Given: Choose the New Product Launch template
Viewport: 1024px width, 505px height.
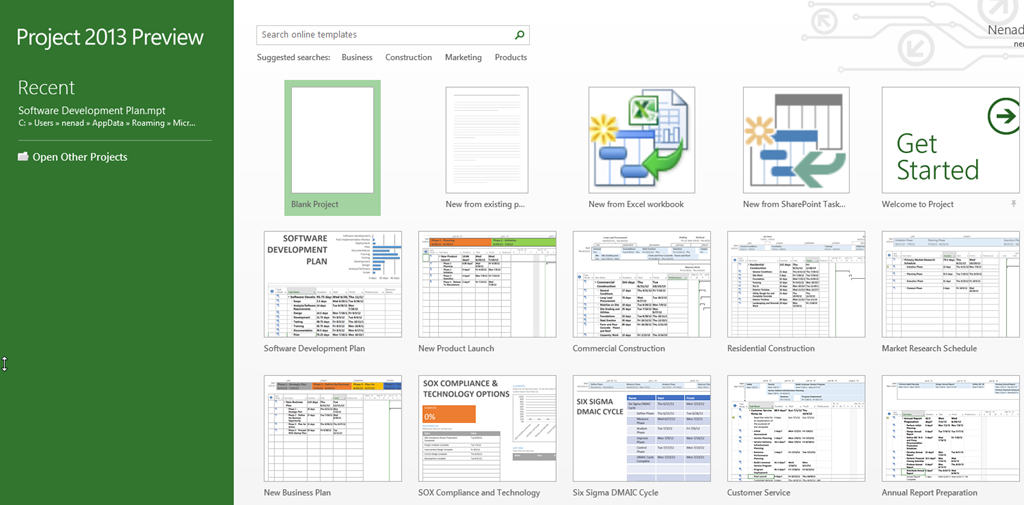Looking at the screenshot, I should [x=487, y=284].
